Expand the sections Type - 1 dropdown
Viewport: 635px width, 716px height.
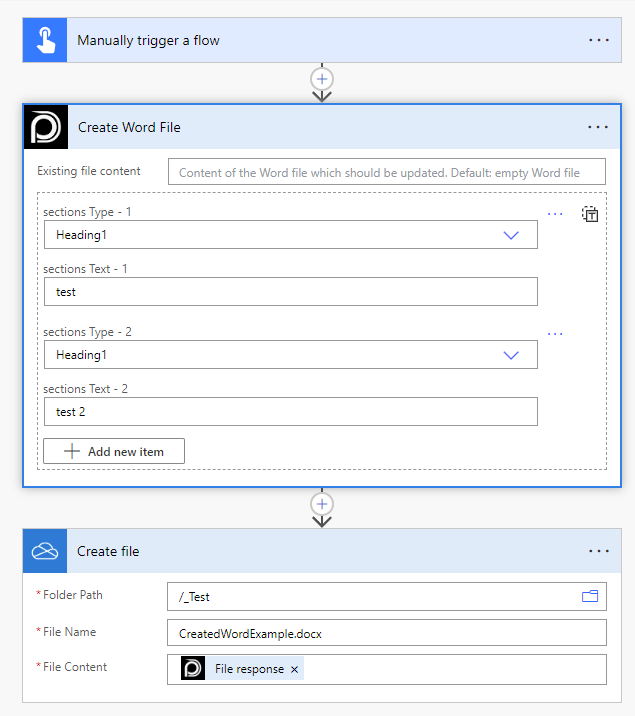pos(511,235)
